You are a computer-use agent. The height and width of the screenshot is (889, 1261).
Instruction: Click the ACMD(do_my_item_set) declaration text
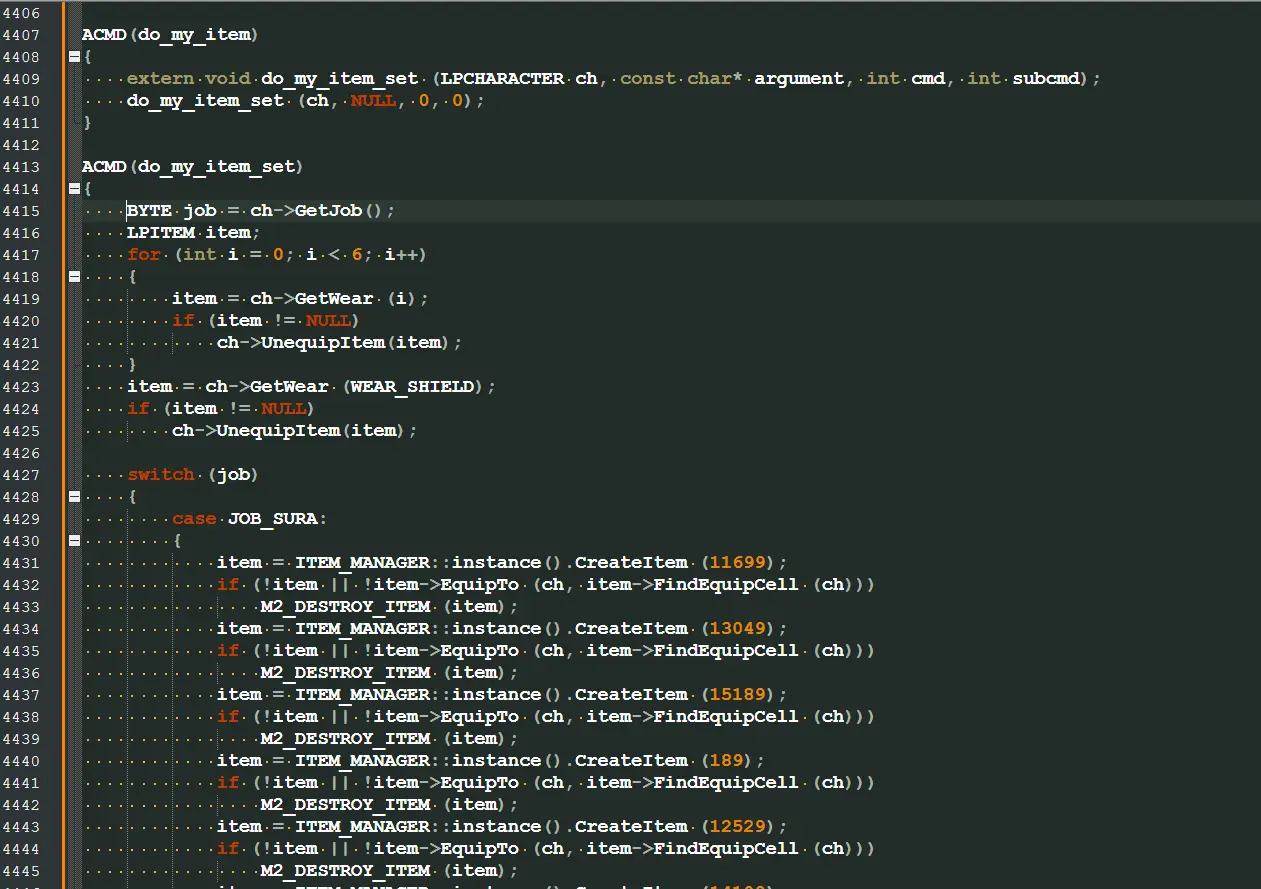coord(192,167)
